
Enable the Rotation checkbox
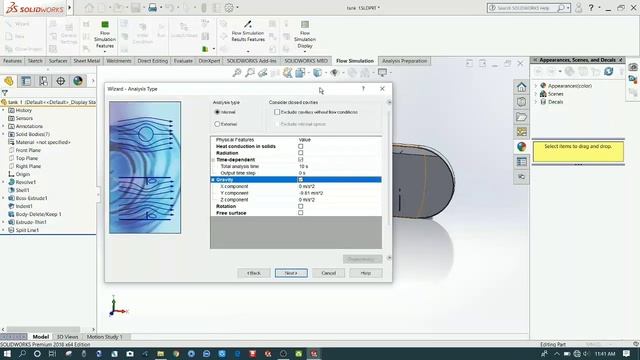coord(301,206)
